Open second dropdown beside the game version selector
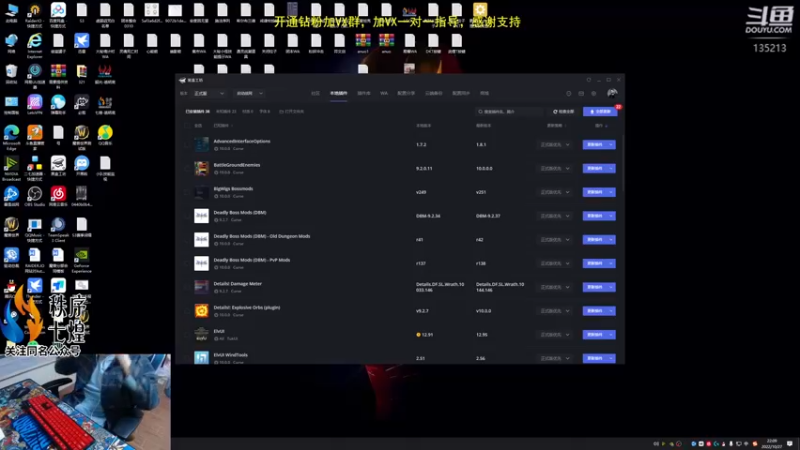 (x=249, y=93)
